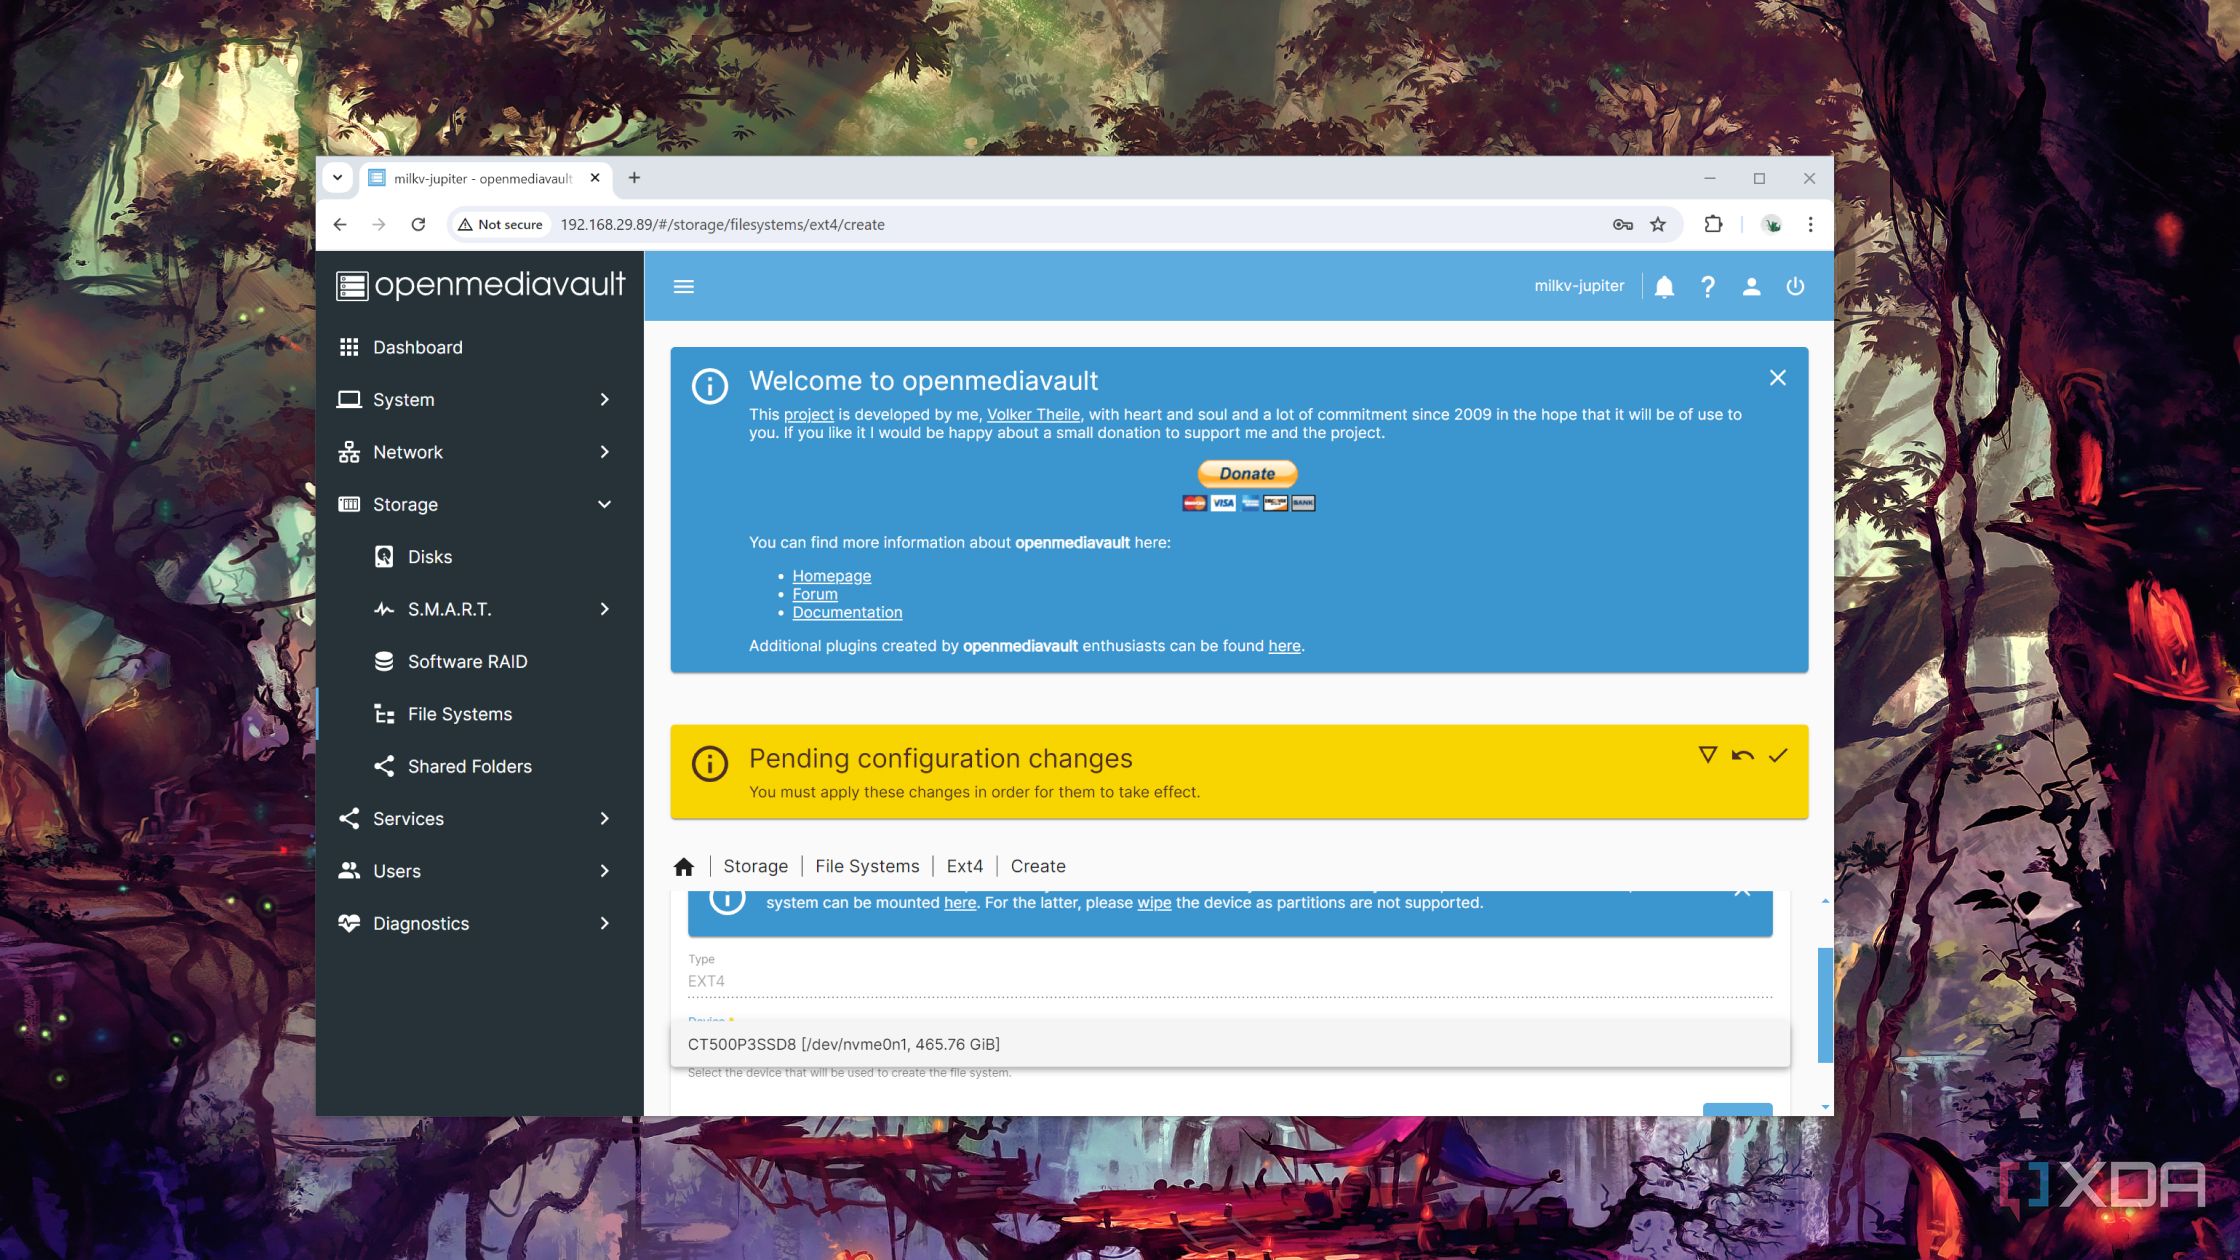Close the Welcome to openmediavault banner
This screenshot has height=1260, width=2240.
click(x=1777, y=378)
